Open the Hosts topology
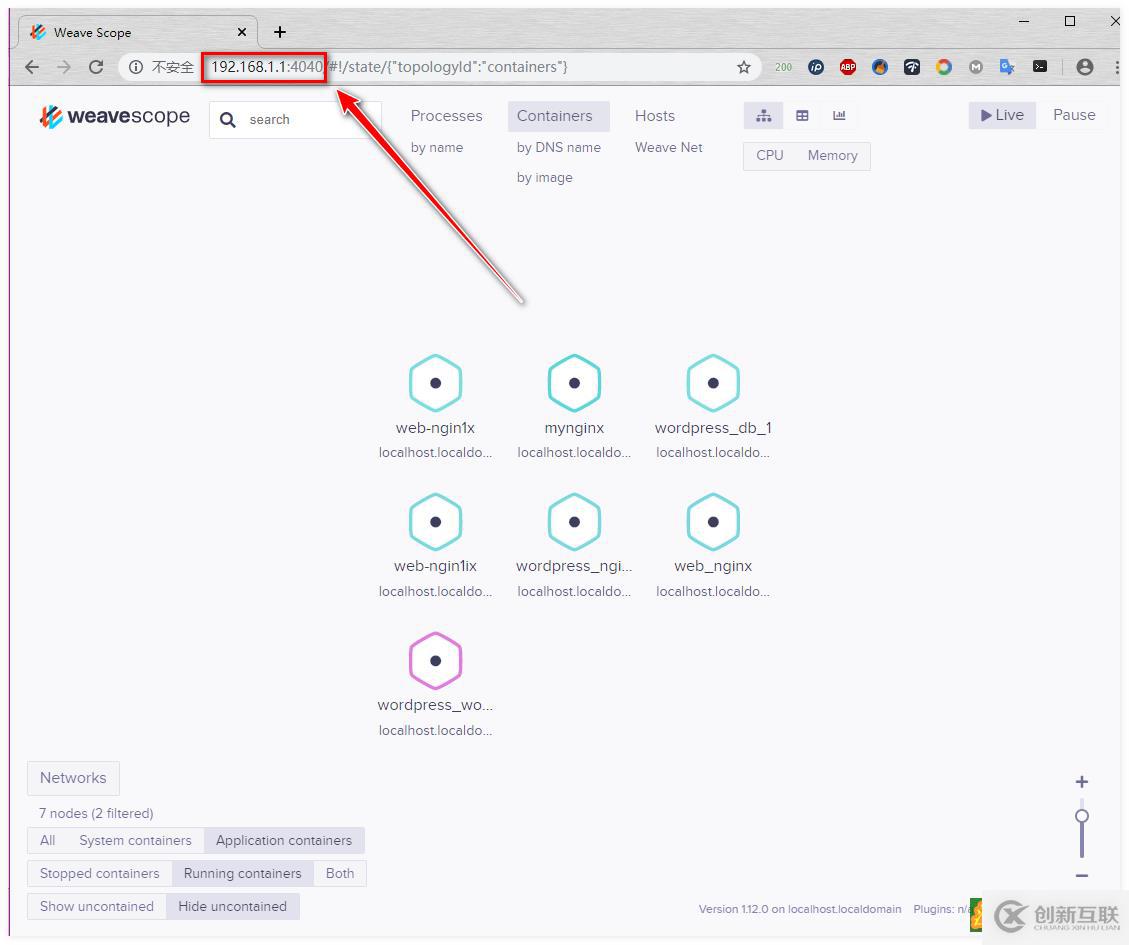Viewport: 1129px width, 945px height. [x=655, y=116]
